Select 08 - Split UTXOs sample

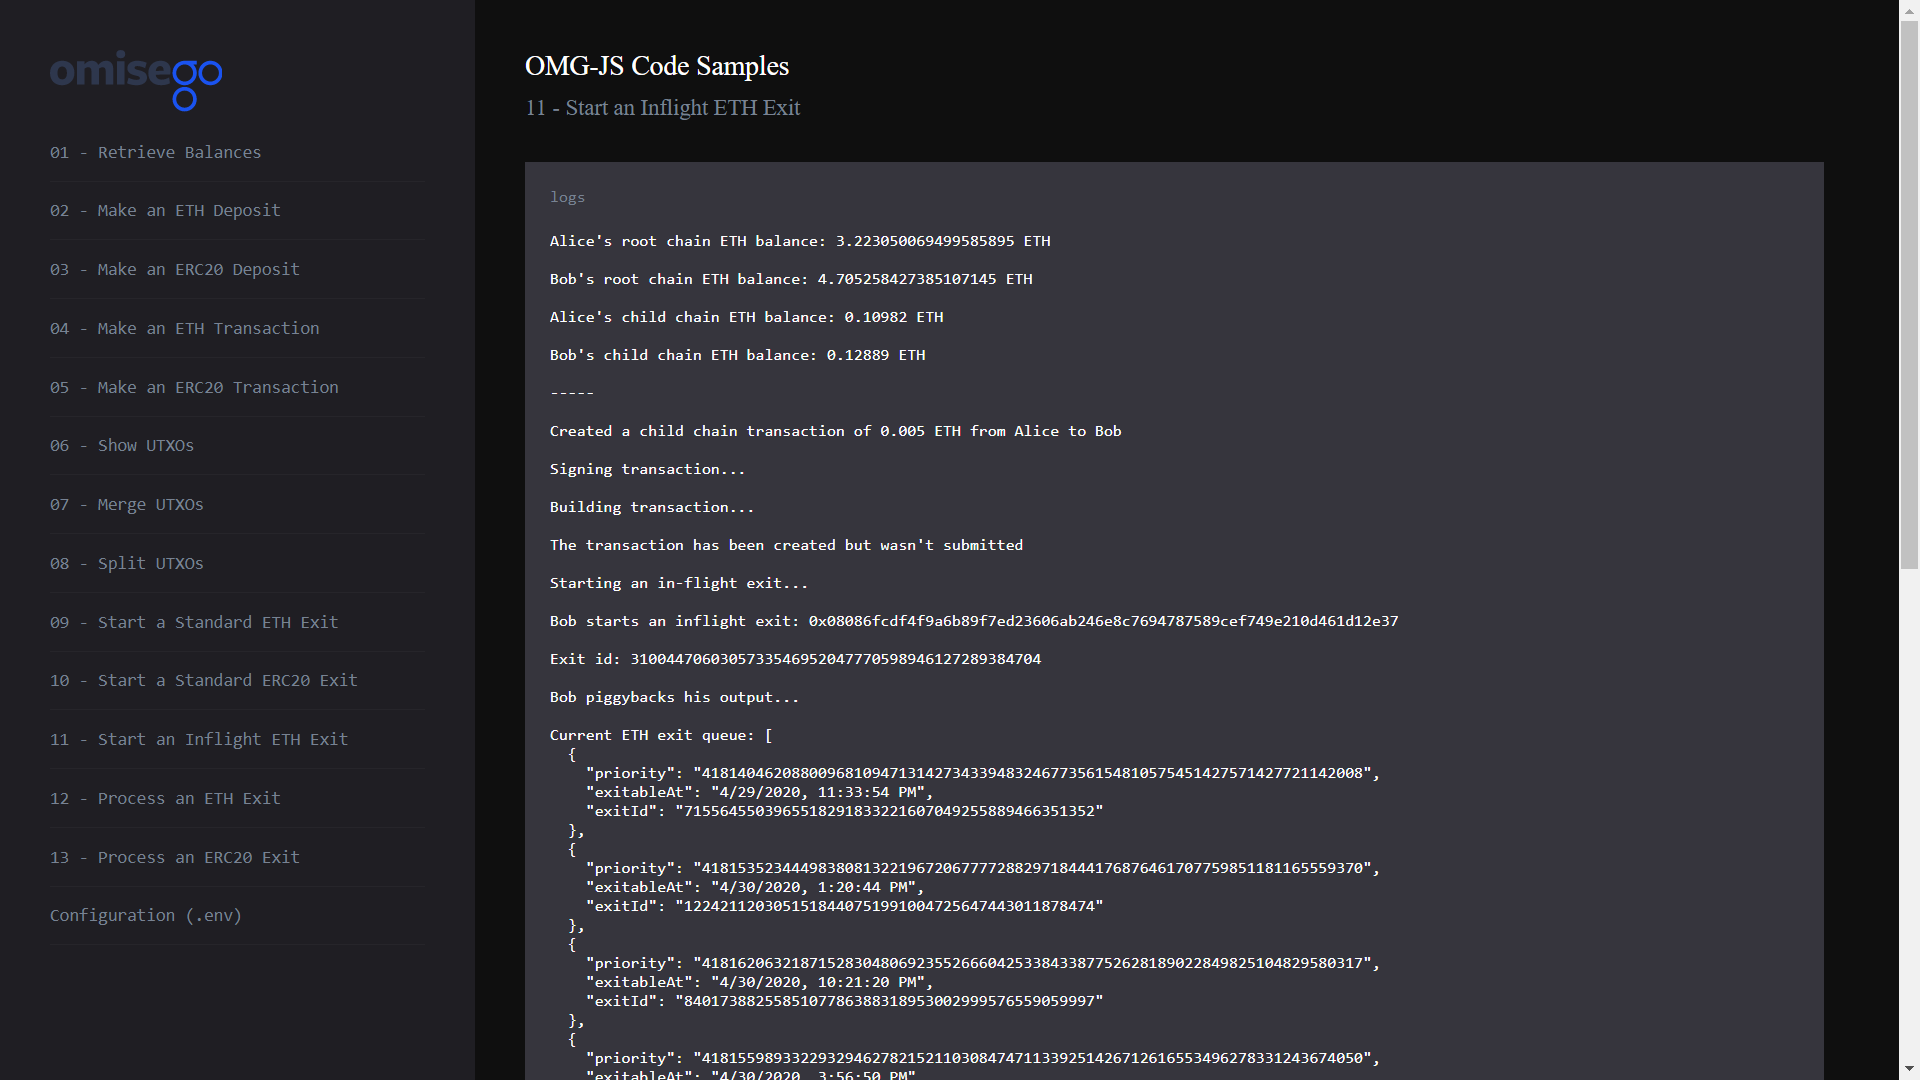tap(127, 563)
